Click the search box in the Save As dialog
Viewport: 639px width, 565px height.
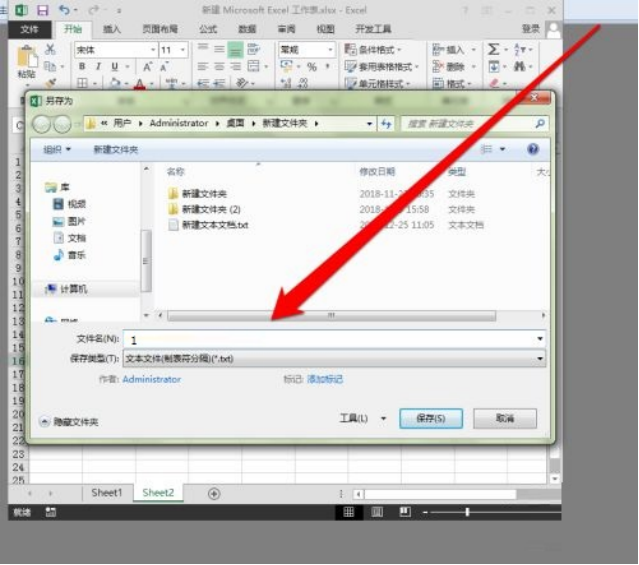pos(475,124)
